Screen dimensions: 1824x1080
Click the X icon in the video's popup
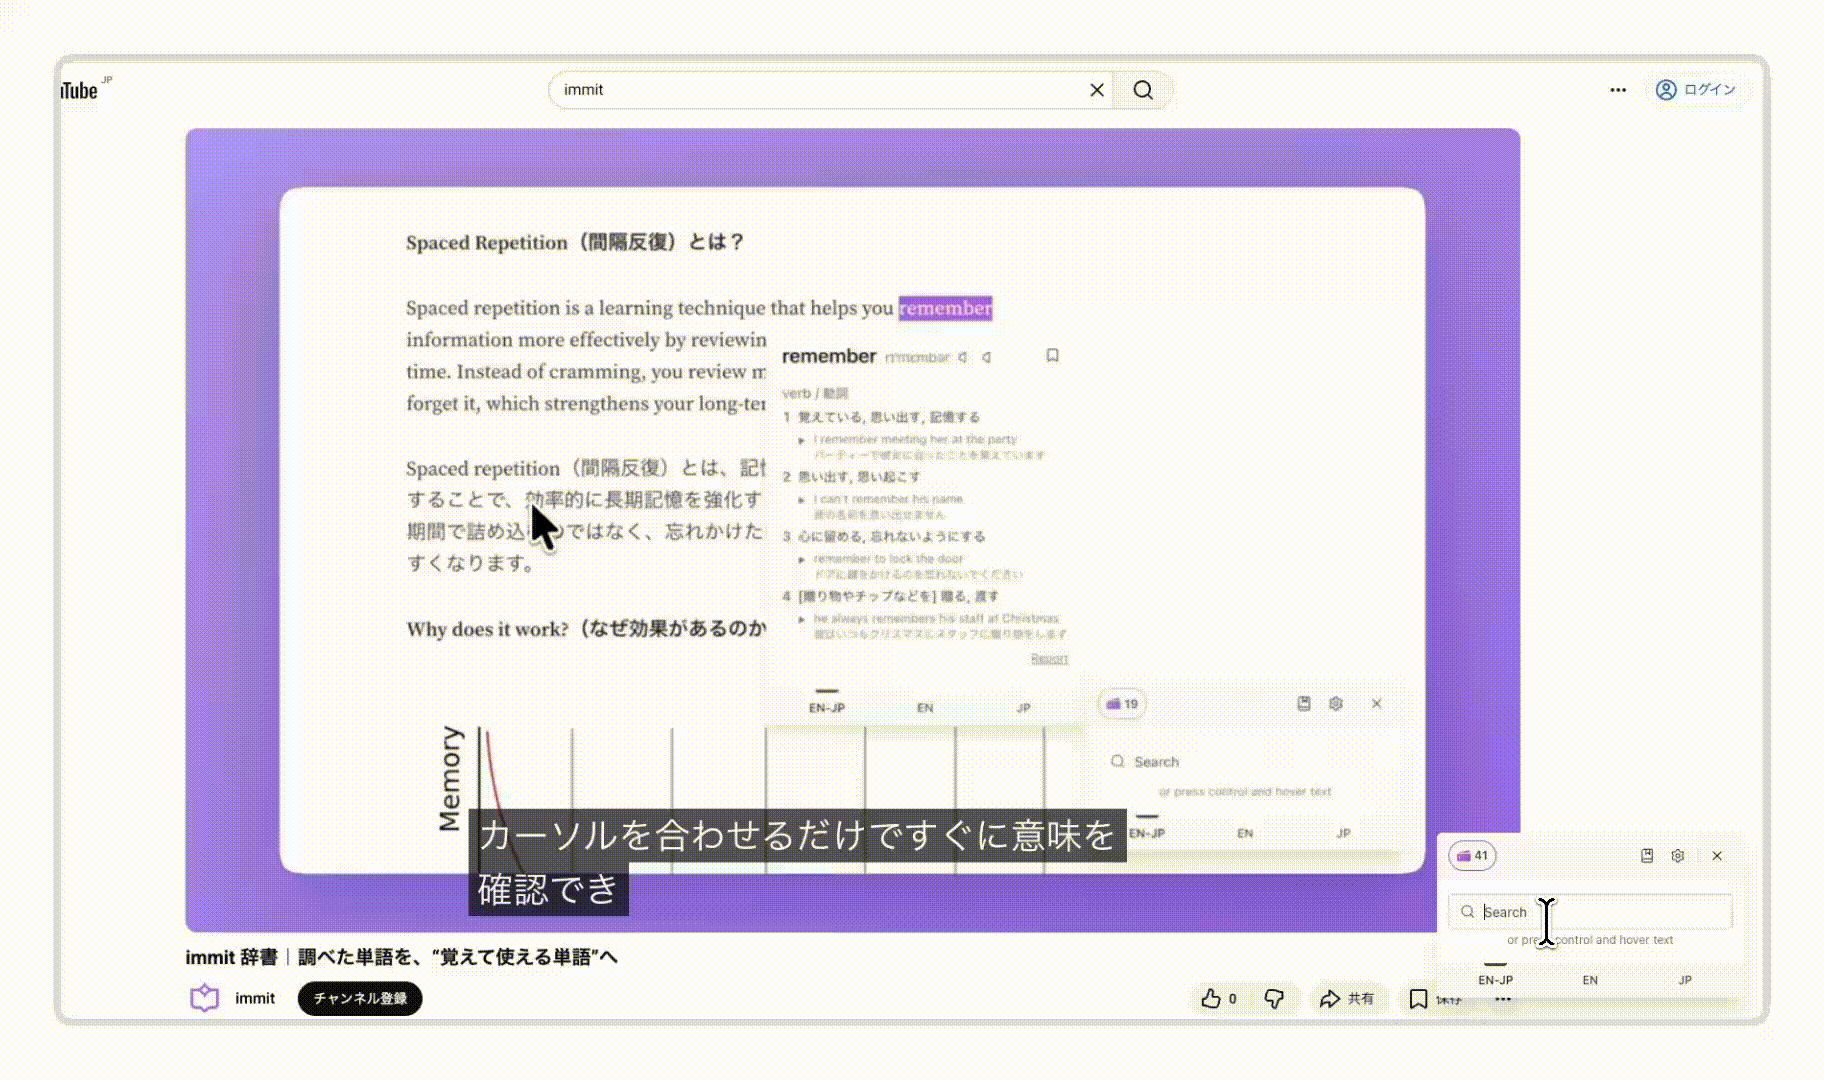1376,704
